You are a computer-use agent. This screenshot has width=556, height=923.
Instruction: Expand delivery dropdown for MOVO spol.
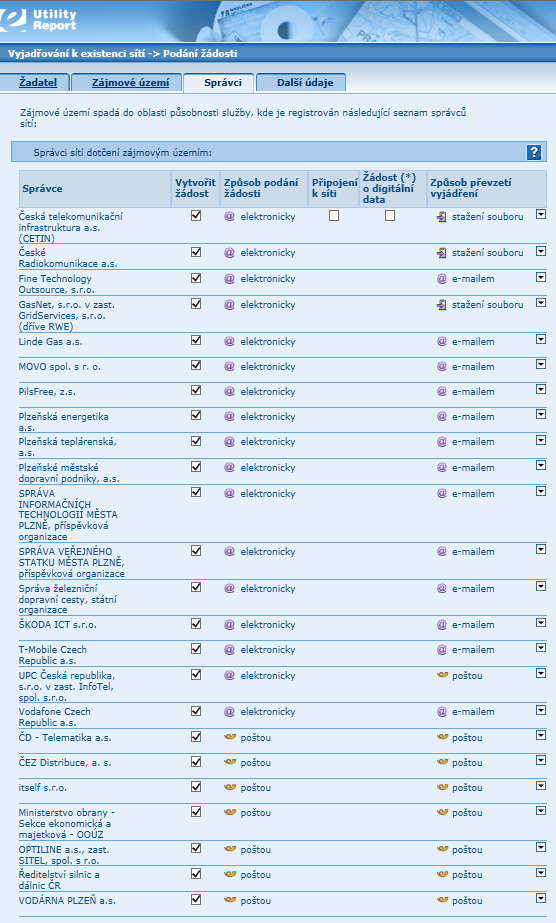(x=541, y=364)
